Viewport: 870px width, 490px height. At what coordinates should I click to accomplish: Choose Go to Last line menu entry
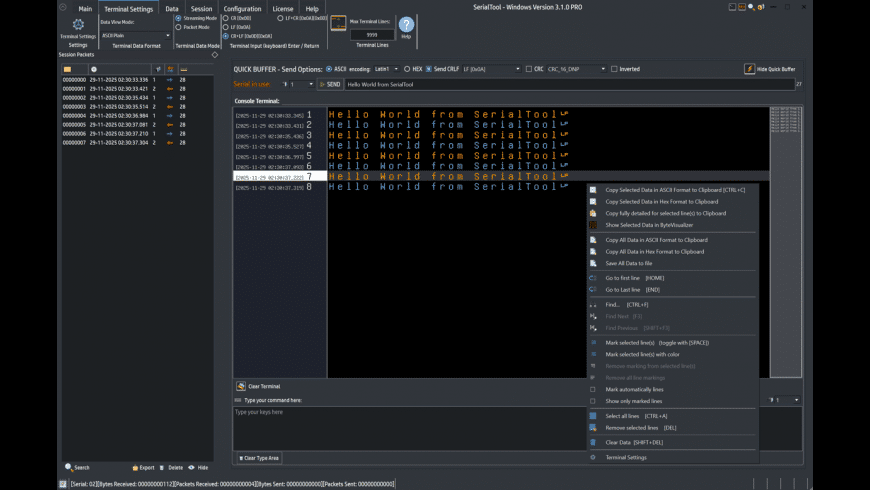[x=633, y=290]
